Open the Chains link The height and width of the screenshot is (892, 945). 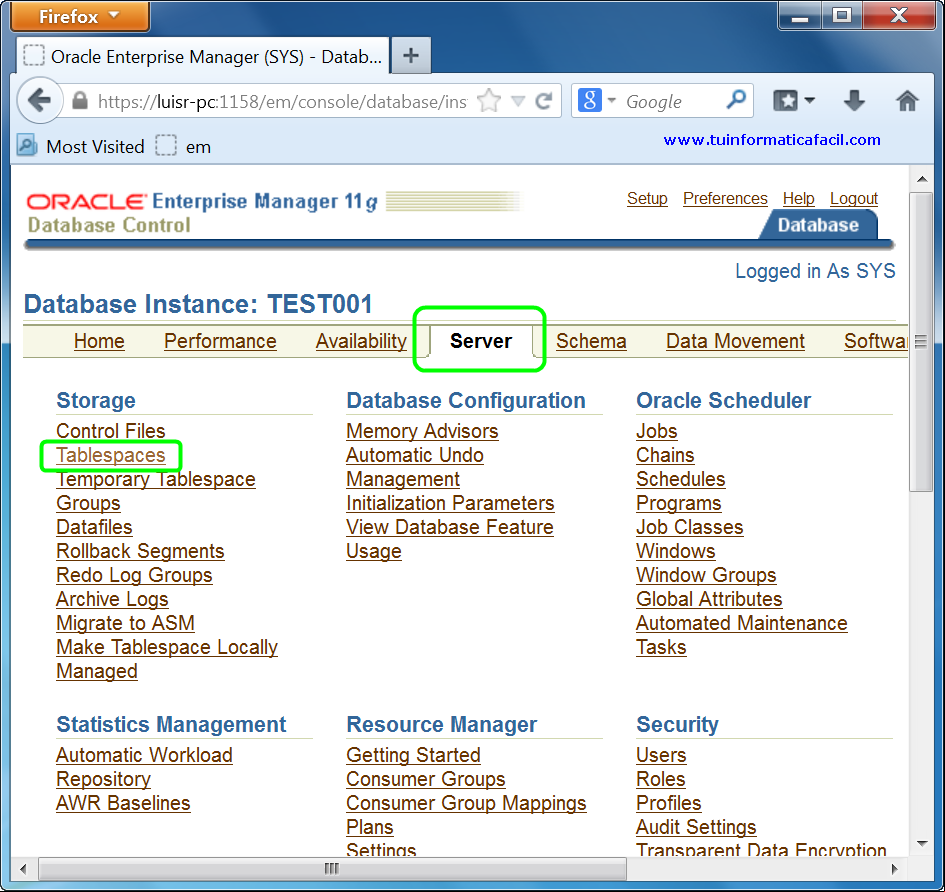coord(665,455)
